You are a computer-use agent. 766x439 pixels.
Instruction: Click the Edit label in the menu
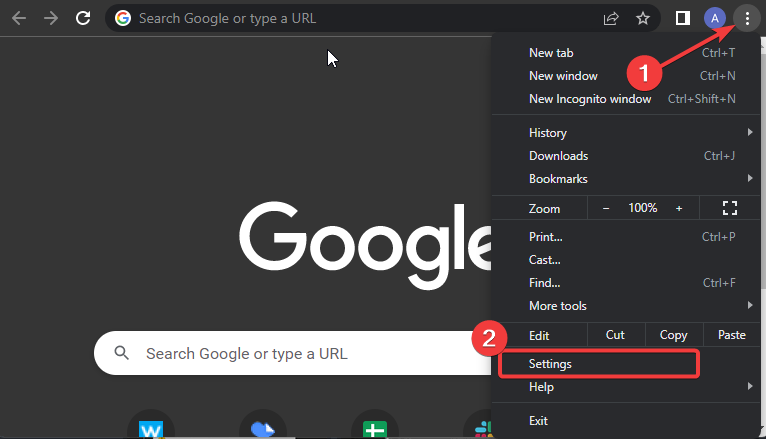tap(539, 335)
